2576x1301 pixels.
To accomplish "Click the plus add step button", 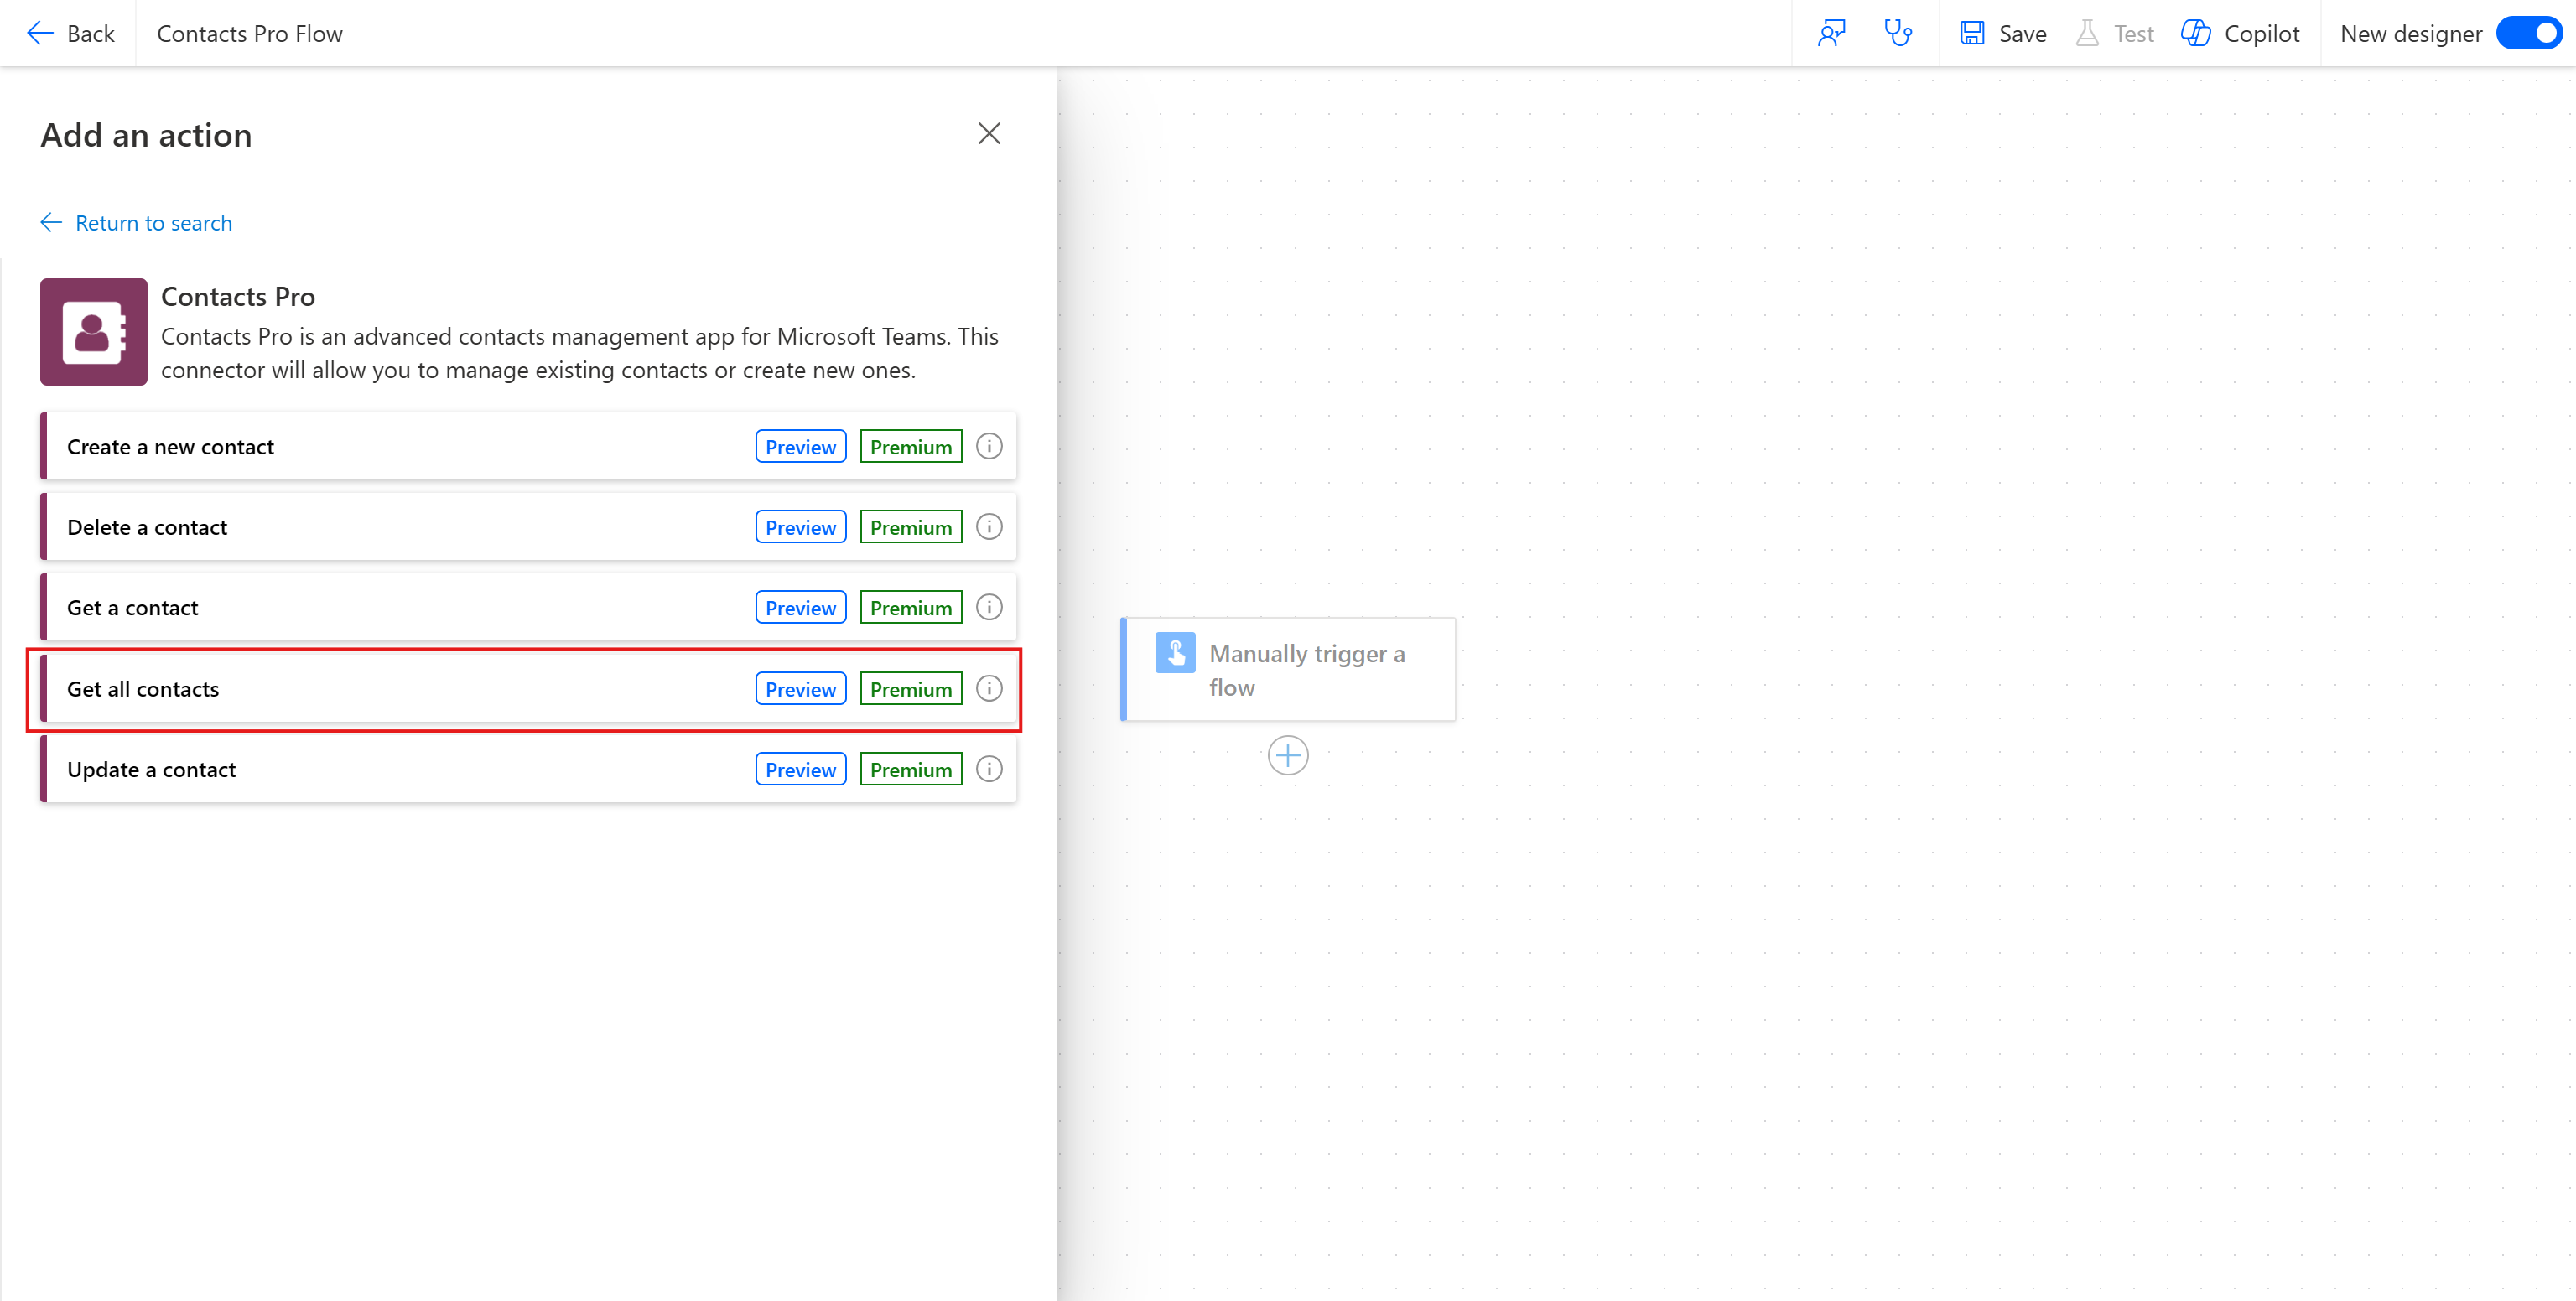I will [1288, 755].
